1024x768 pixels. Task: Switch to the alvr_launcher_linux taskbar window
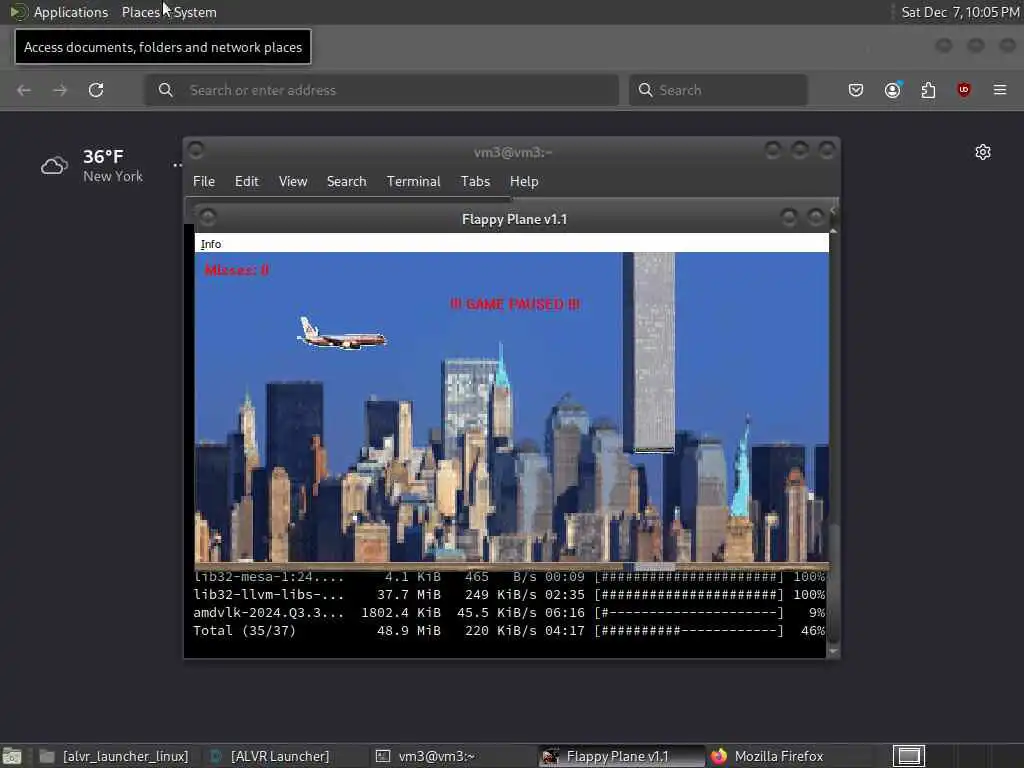coord(114,756)
